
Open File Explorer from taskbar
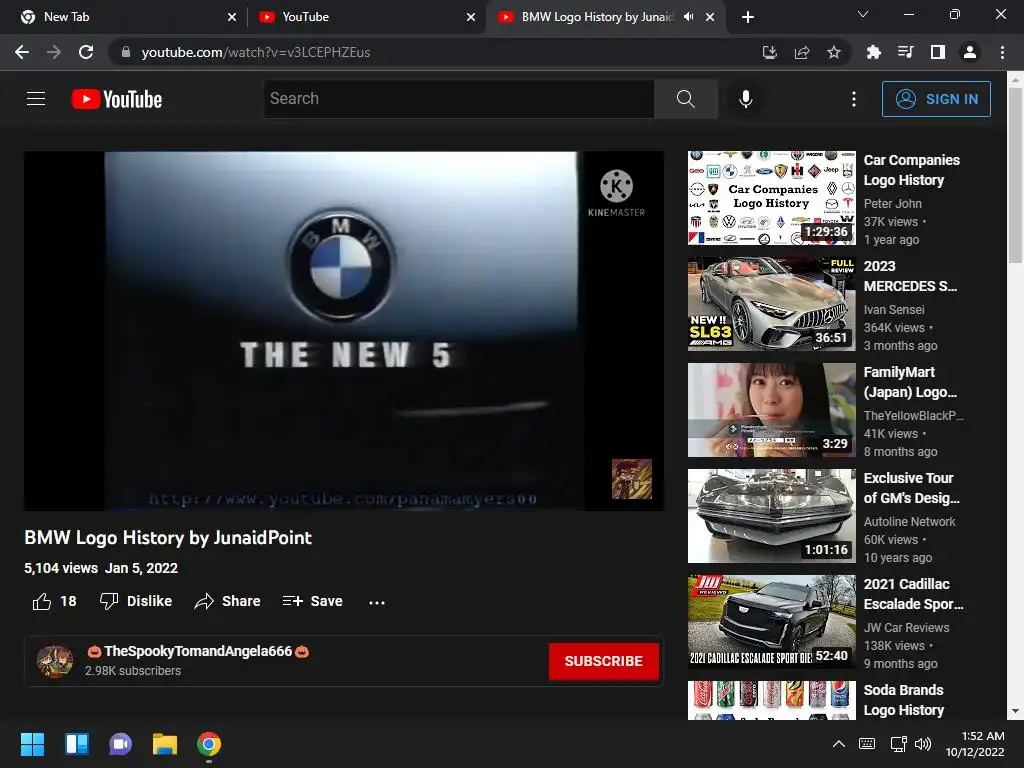165,744
